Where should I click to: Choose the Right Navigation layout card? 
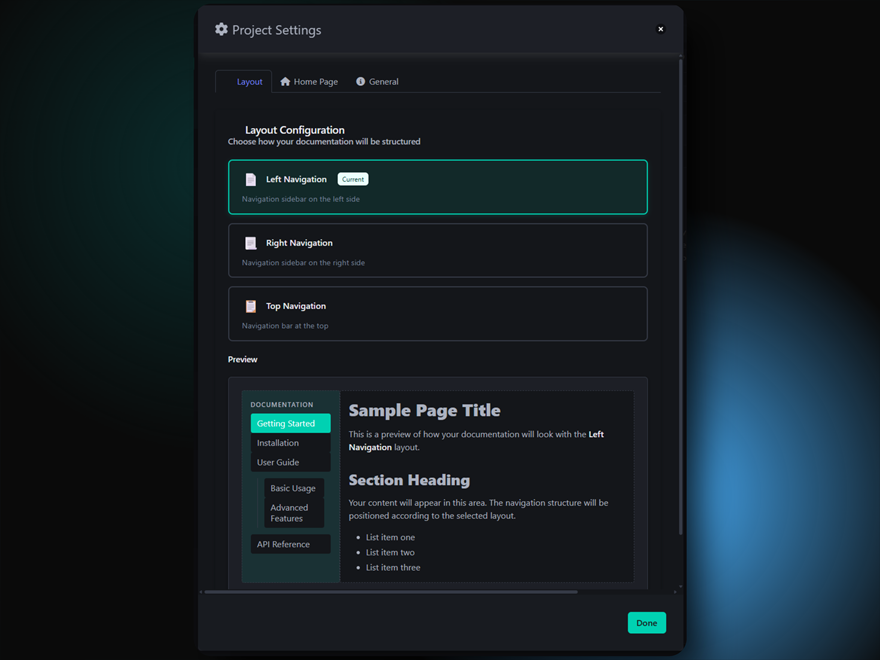pos(437,250)
